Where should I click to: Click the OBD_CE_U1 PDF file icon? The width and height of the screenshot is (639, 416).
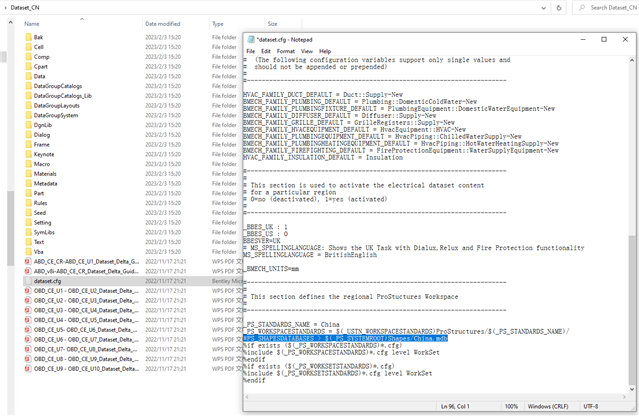click(28, 291)
